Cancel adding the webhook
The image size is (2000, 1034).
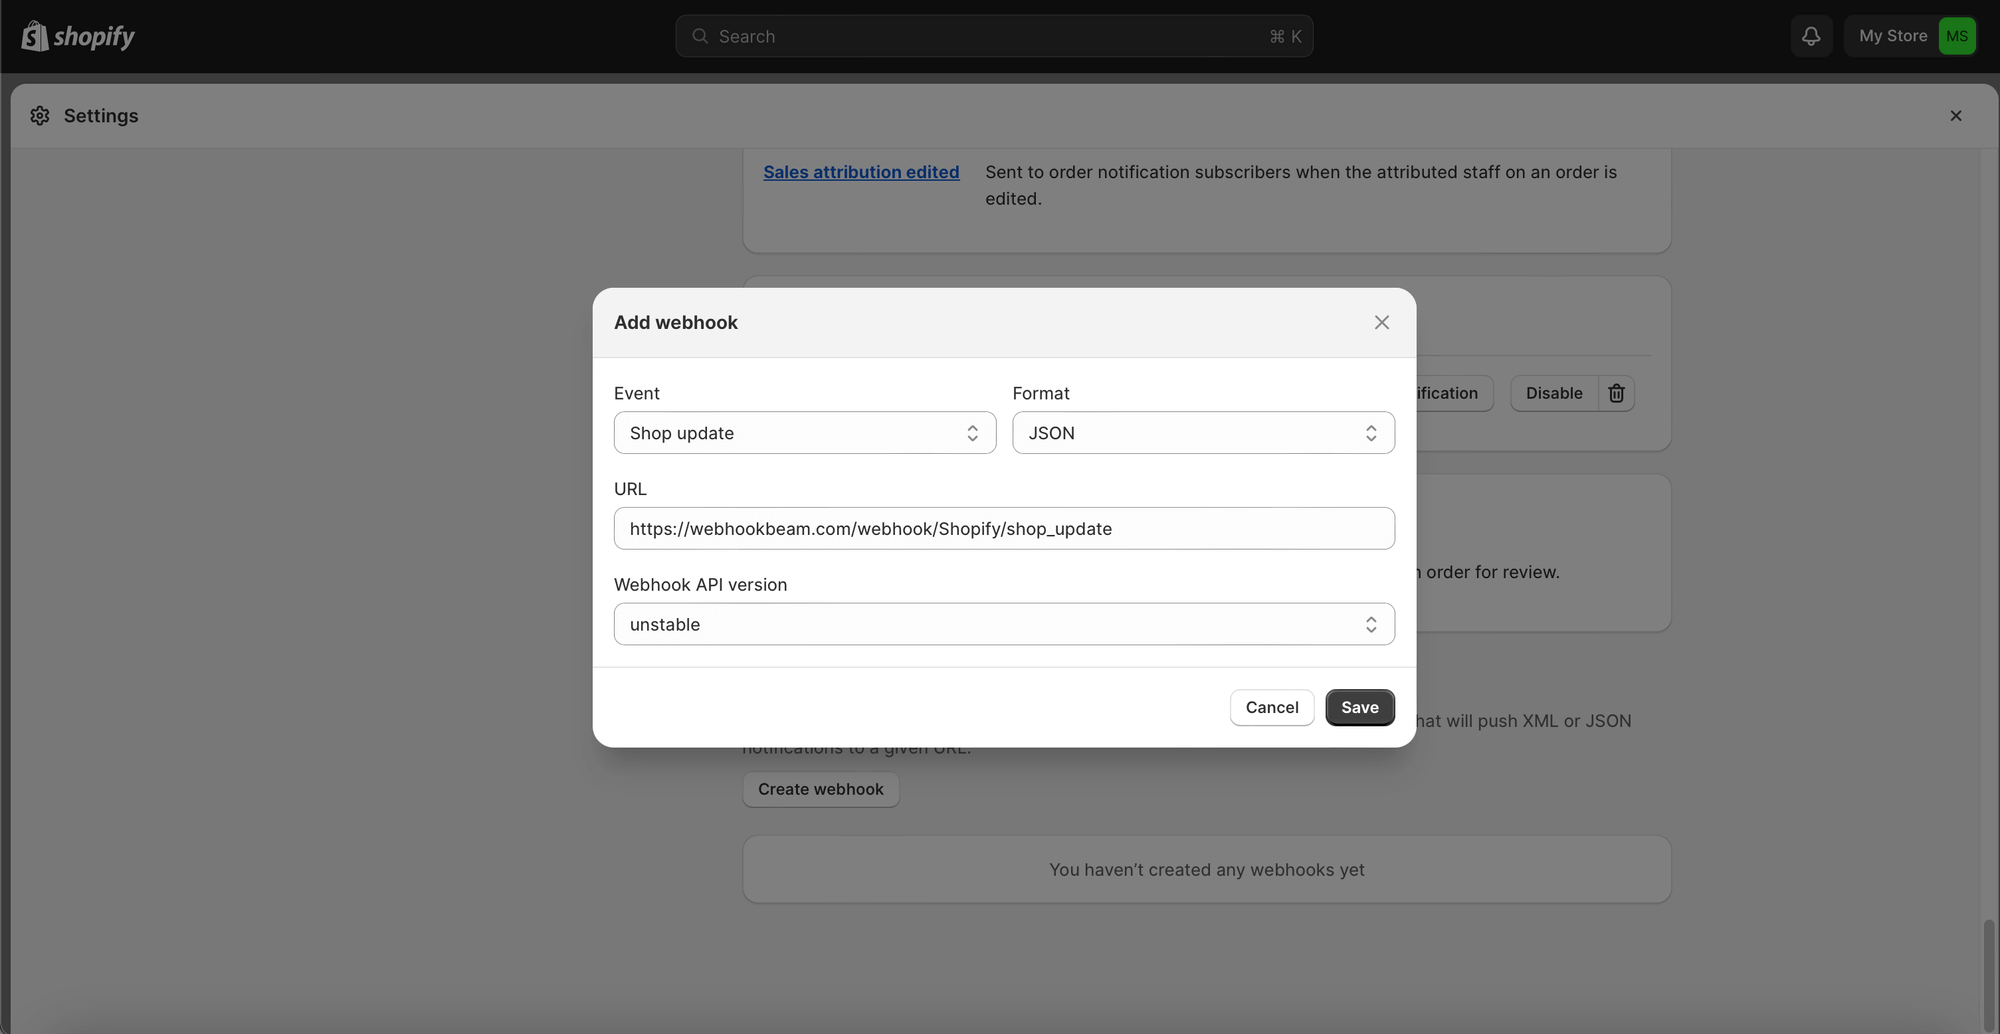tap(1271, 707)
